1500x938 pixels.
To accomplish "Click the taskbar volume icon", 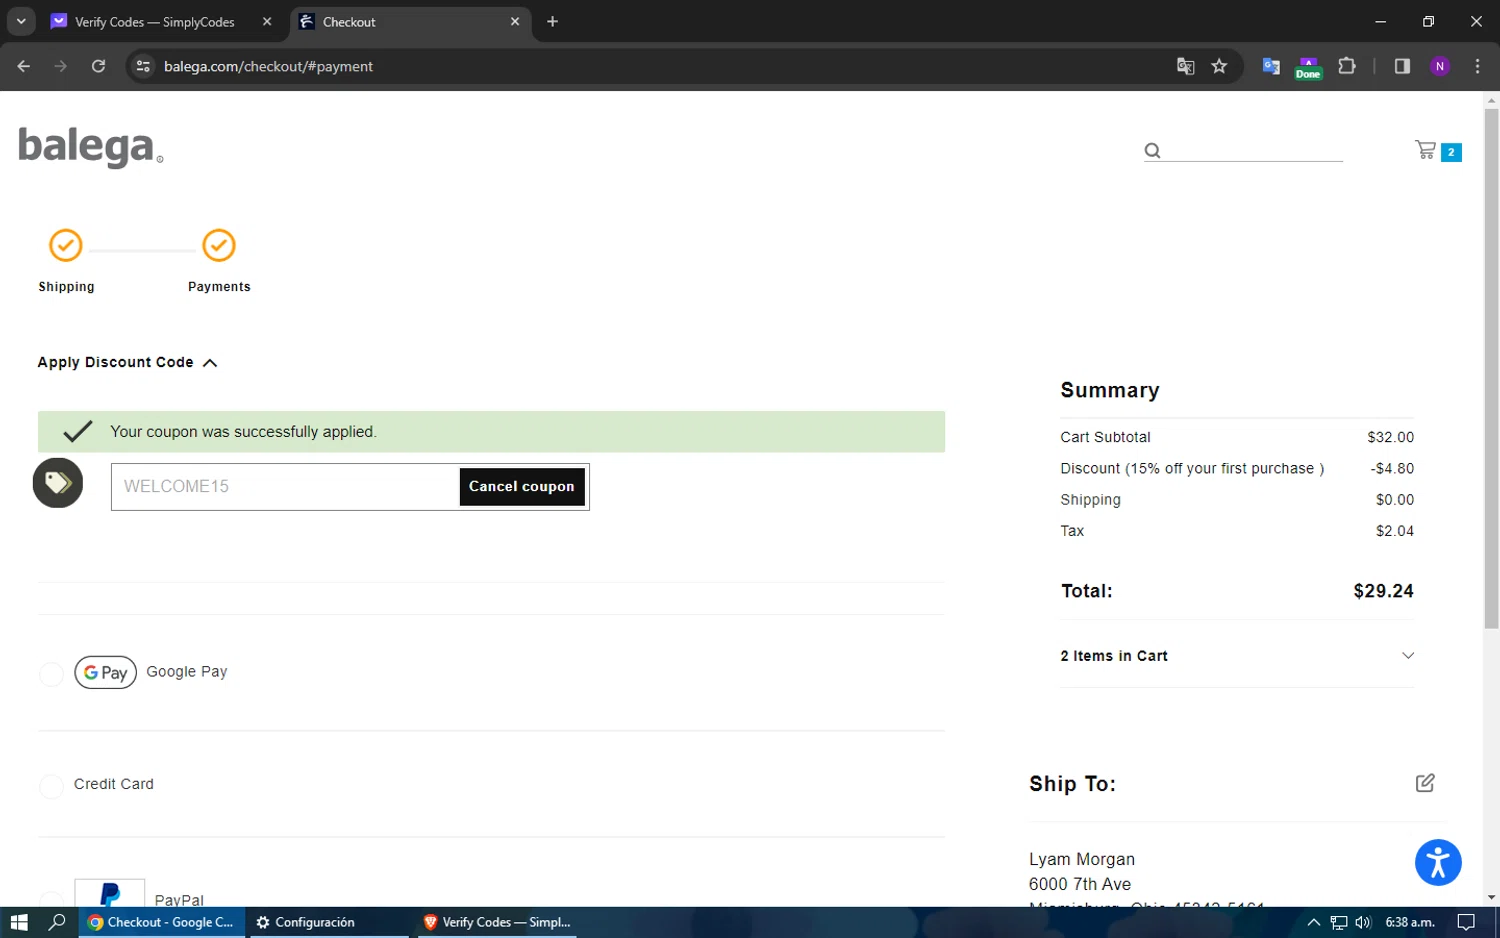I will point(1363,922).
